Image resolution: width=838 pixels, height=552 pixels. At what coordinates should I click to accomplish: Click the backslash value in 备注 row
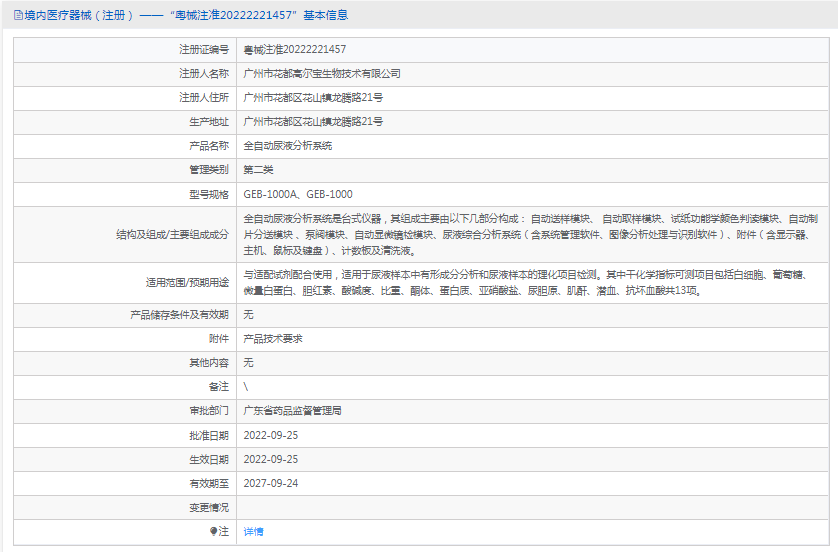pos(246,386)
